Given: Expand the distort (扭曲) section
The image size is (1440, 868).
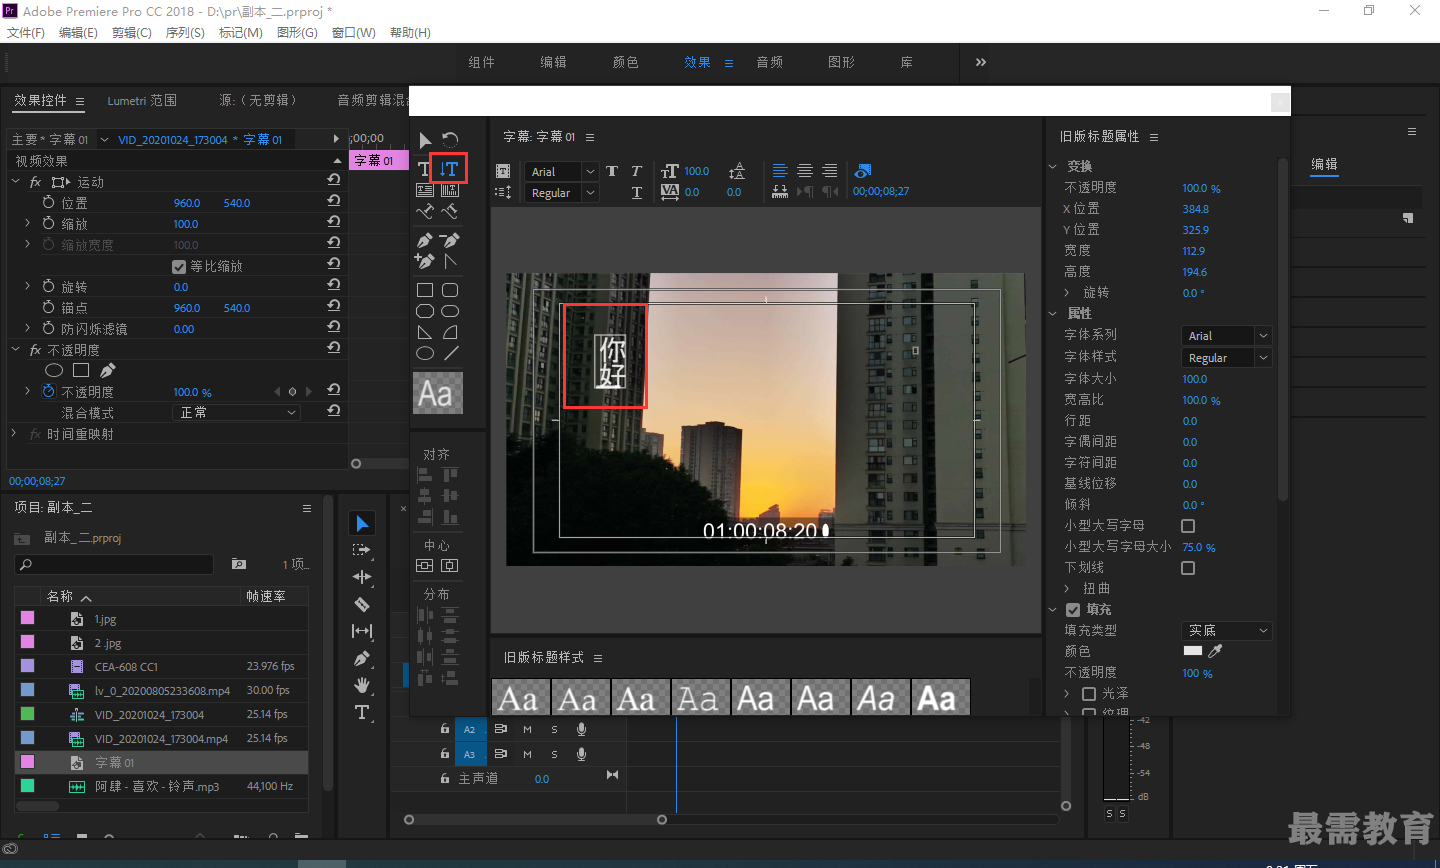Looking at the screenshot, I should (x=1067, y=589).
